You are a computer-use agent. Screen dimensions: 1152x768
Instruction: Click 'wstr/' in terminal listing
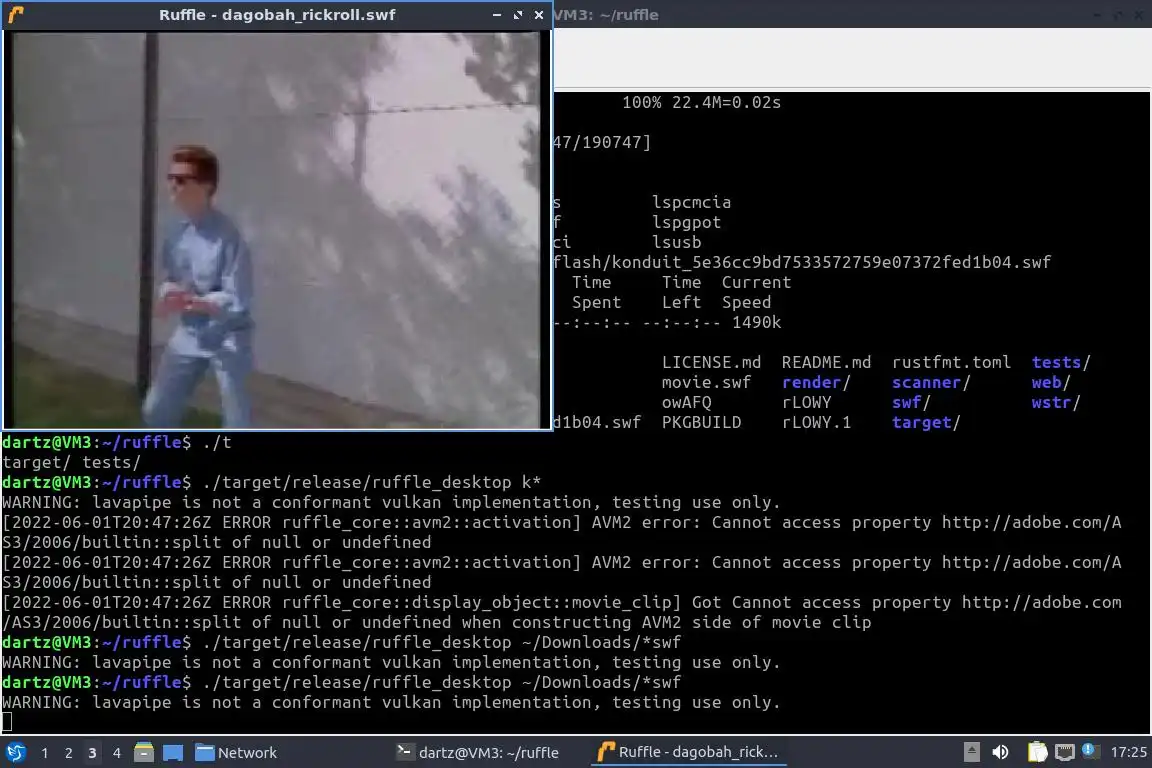tap(1056, 402)
